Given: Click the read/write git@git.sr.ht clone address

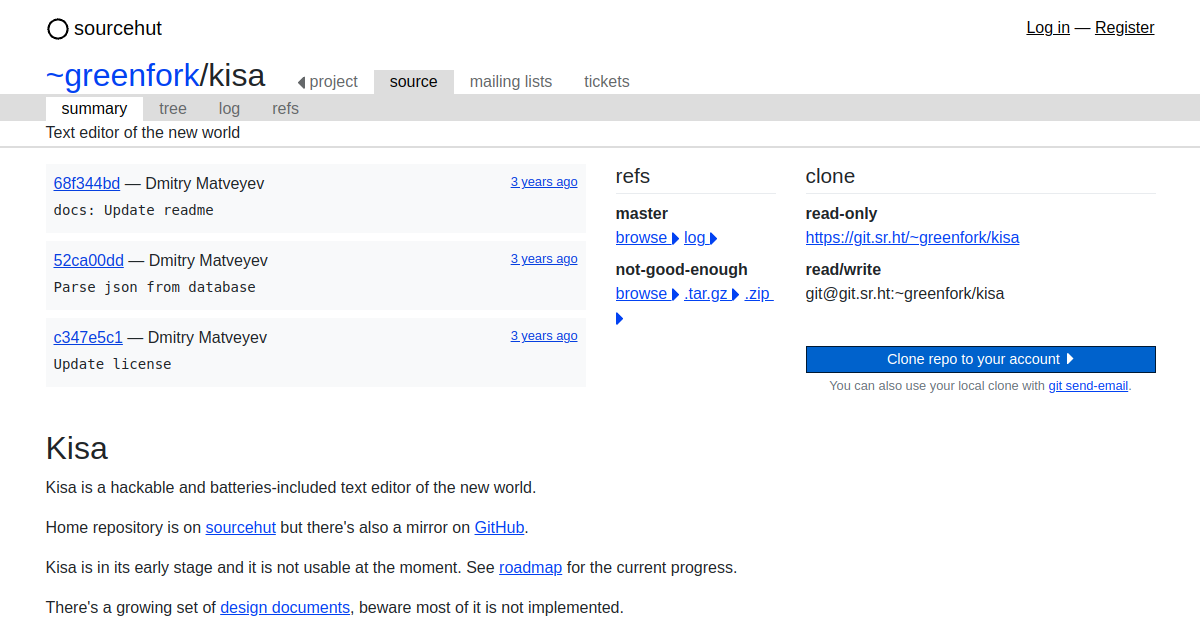Looking at the screenshot, I should tap(905, 293).
